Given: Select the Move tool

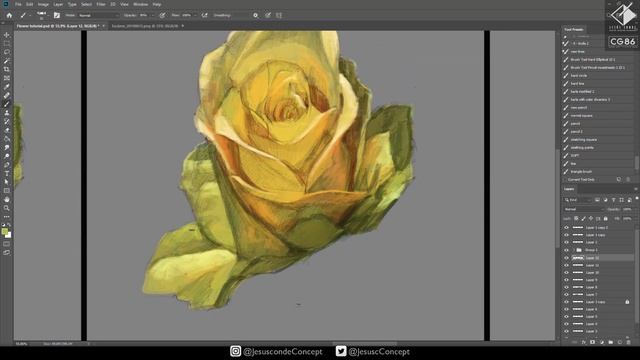Looking at the screenshot, I should pyautogui.click(x=7, y=35).
